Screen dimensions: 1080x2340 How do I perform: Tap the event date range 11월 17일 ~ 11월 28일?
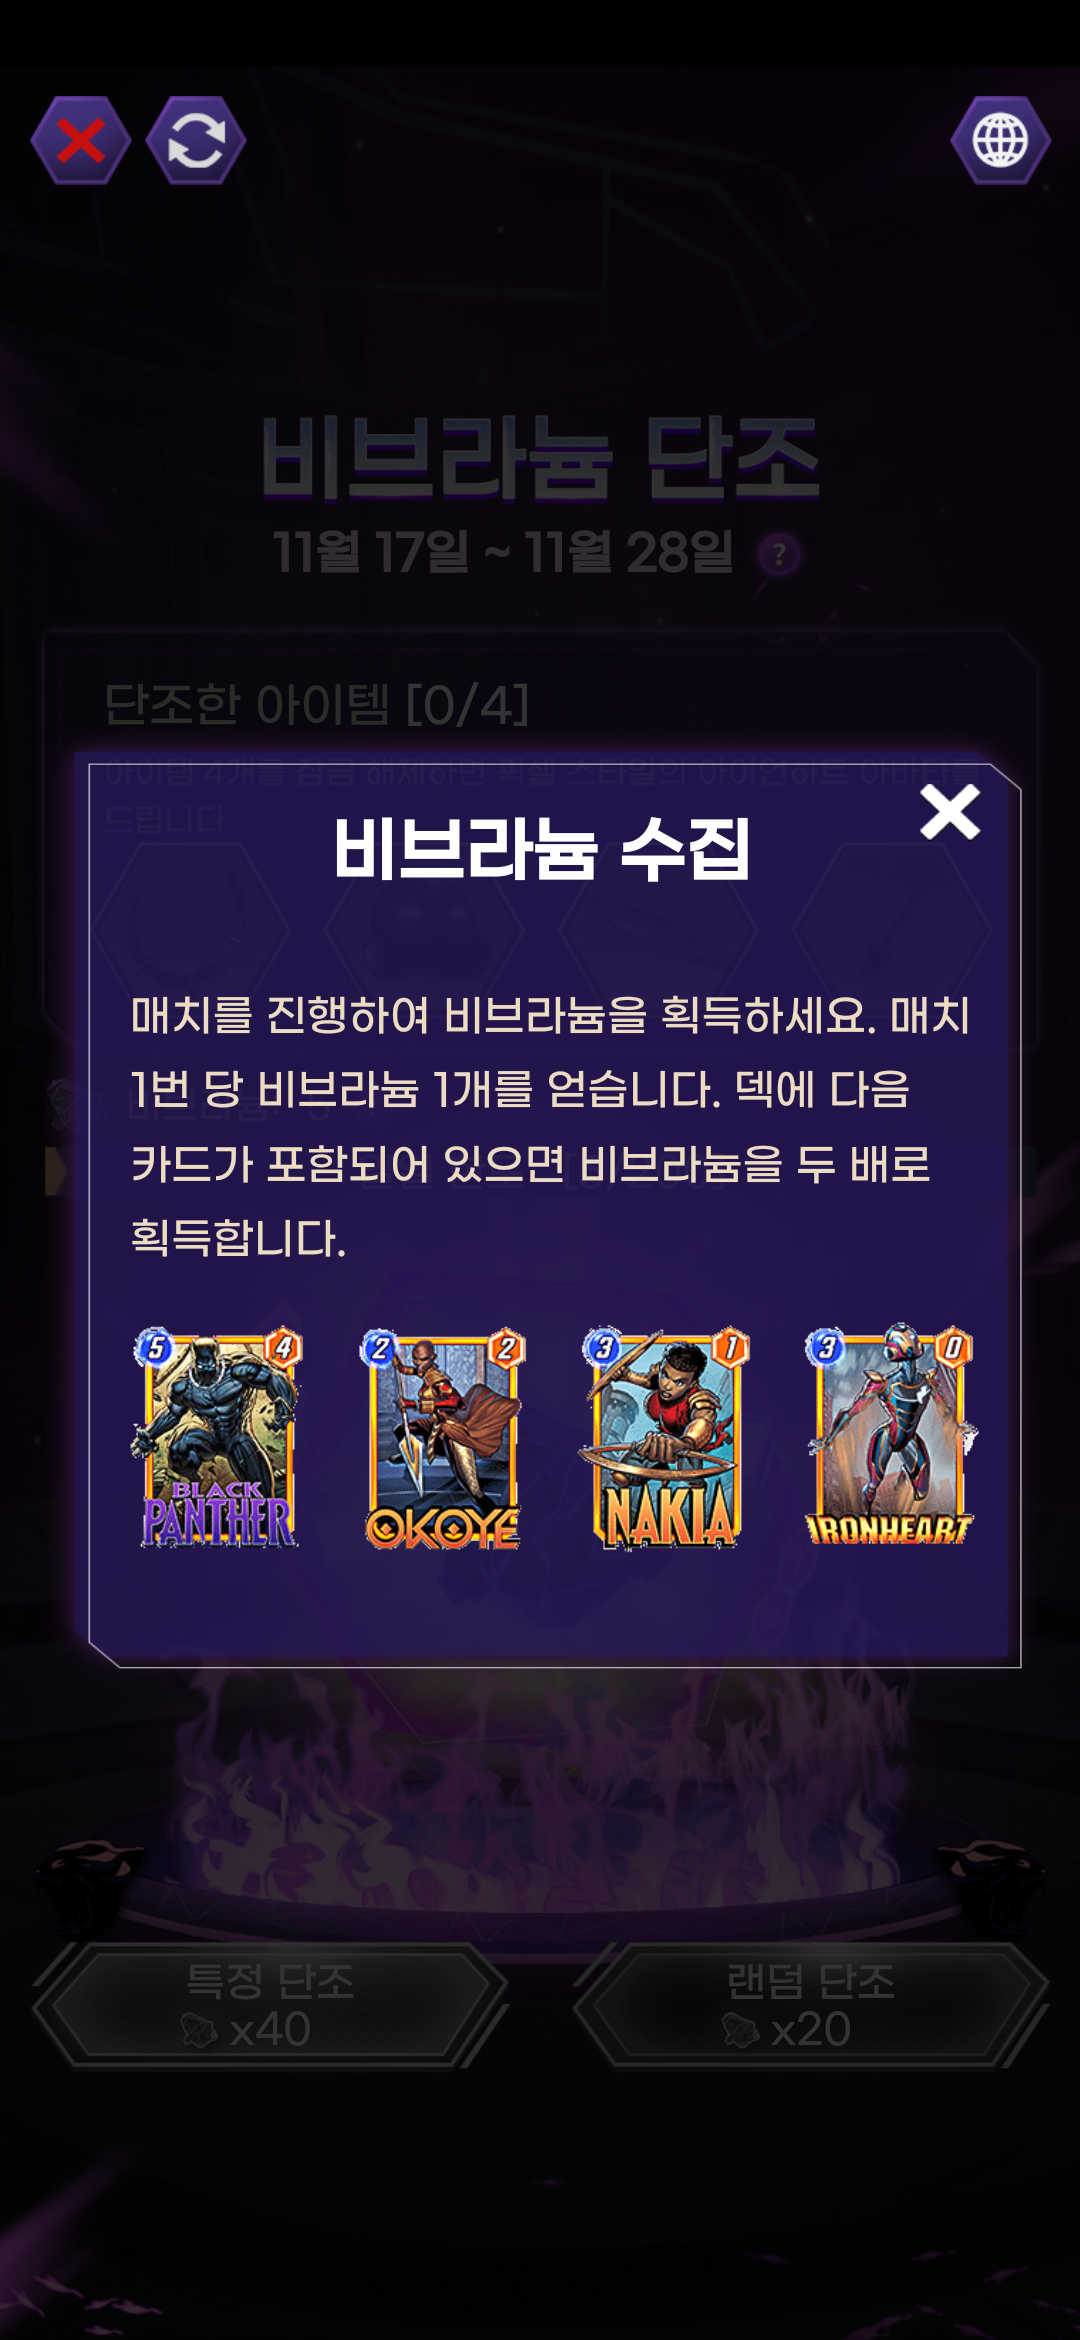[503, 552]
